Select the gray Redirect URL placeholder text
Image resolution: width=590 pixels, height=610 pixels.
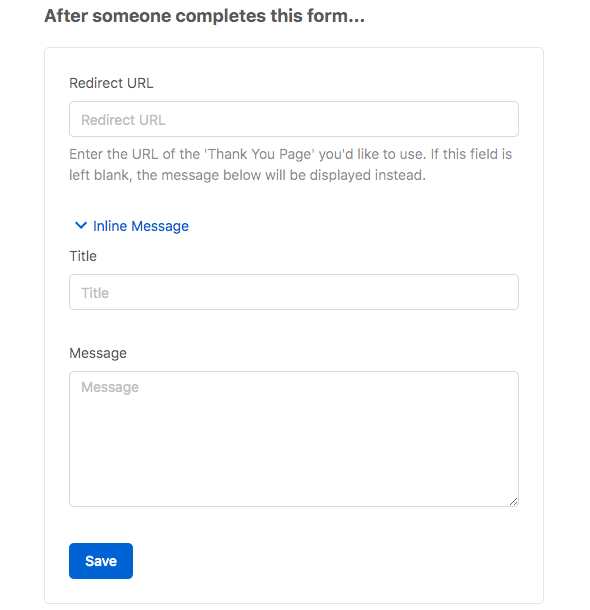(x=123, y=120)
